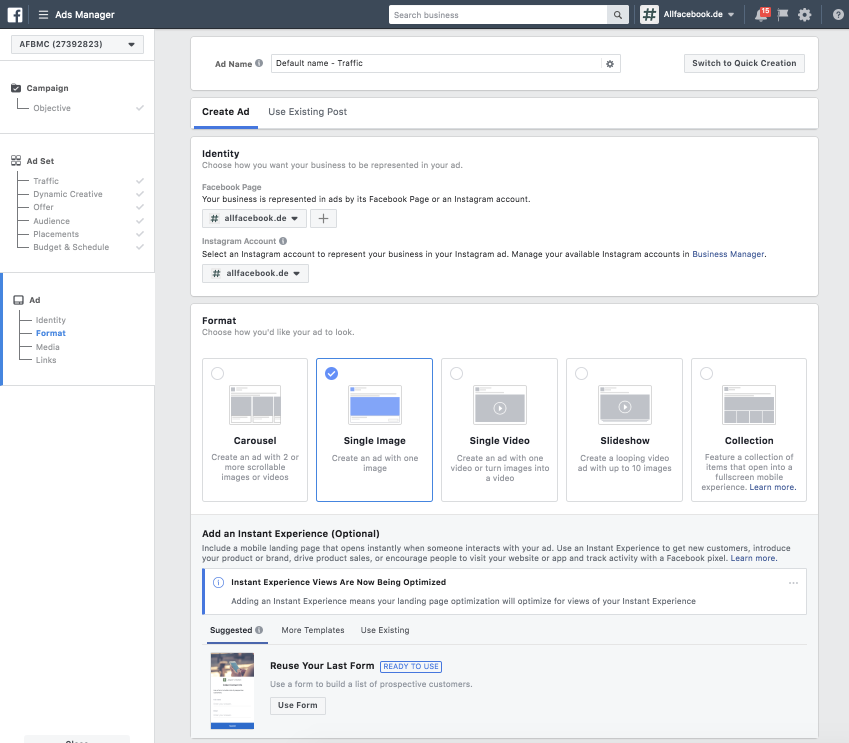Click the Search business input field

point(498,15)
